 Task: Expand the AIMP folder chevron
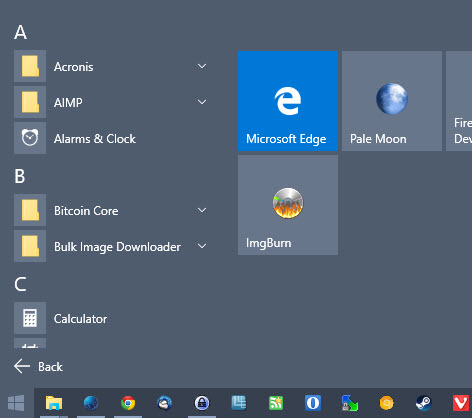click(x=202, y=102)
